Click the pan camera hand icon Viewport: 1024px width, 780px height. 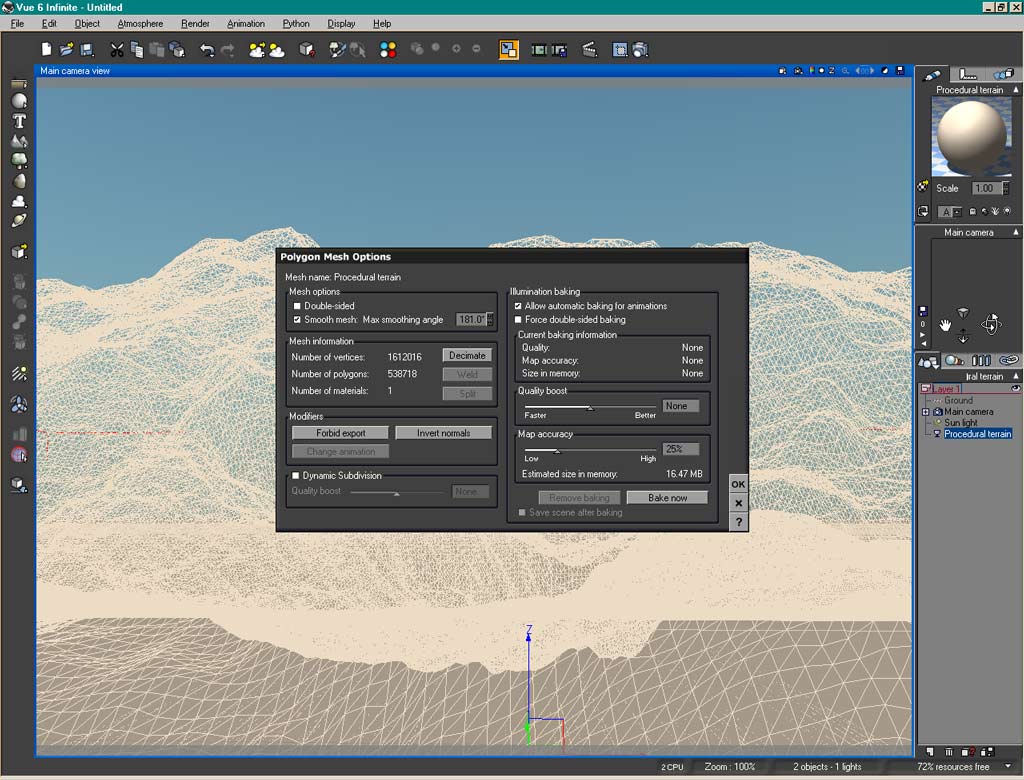pos(946,325)
